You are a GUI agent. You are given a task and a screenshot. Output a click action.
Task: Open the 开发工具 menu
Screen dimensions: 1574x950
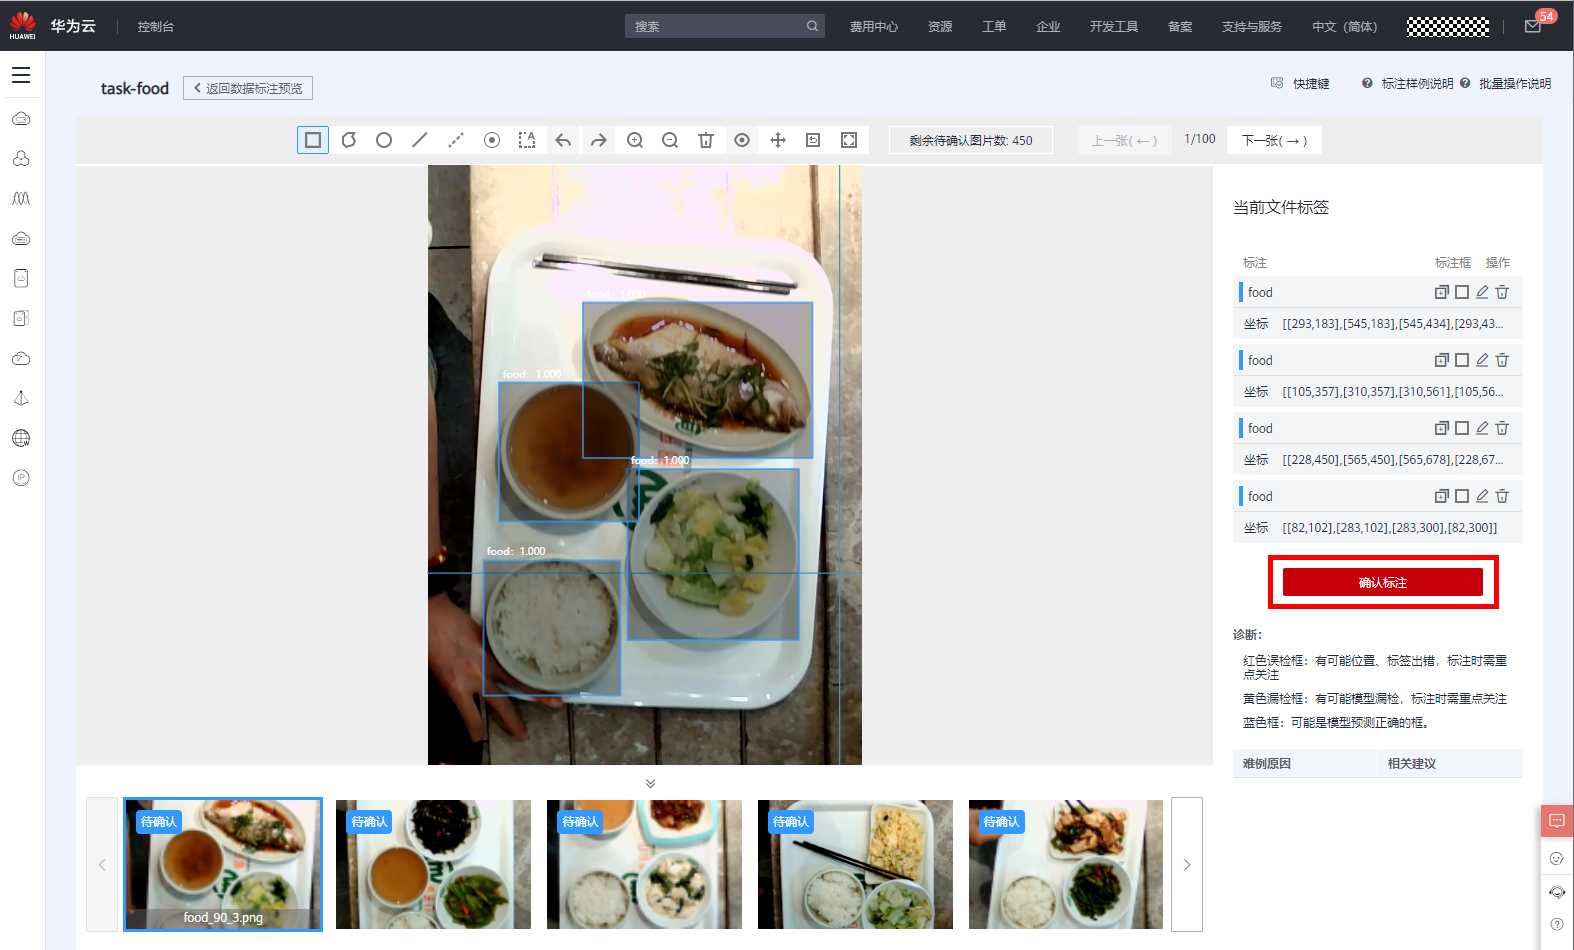(x=1113, y=27)
